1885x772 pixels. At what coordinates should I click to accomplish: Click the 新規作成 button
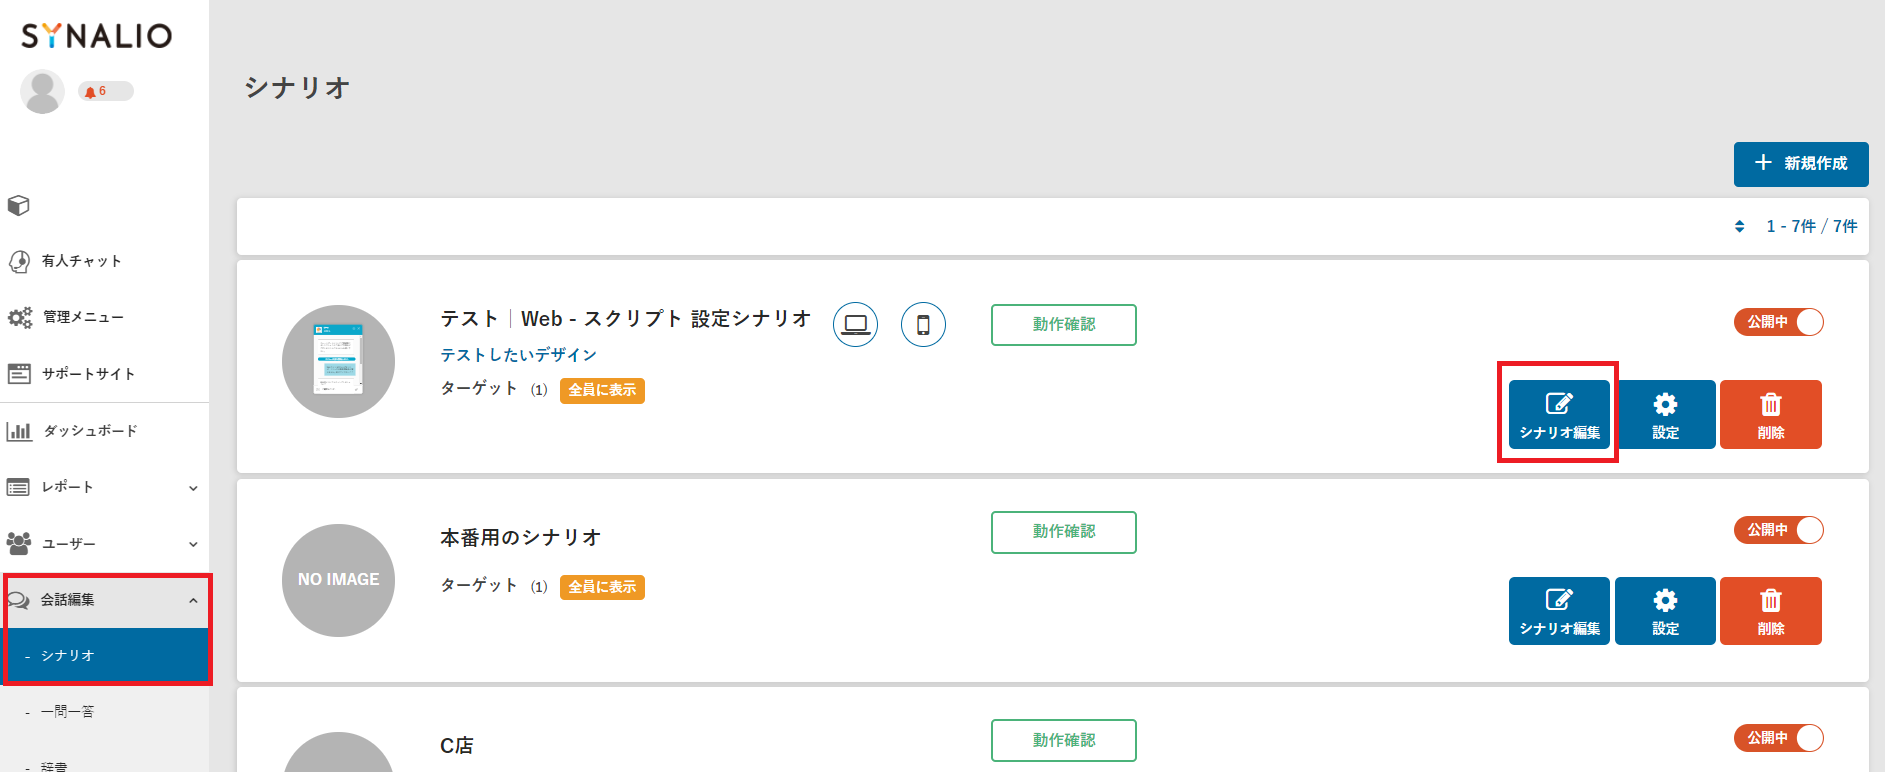[x=1801, y=164]
